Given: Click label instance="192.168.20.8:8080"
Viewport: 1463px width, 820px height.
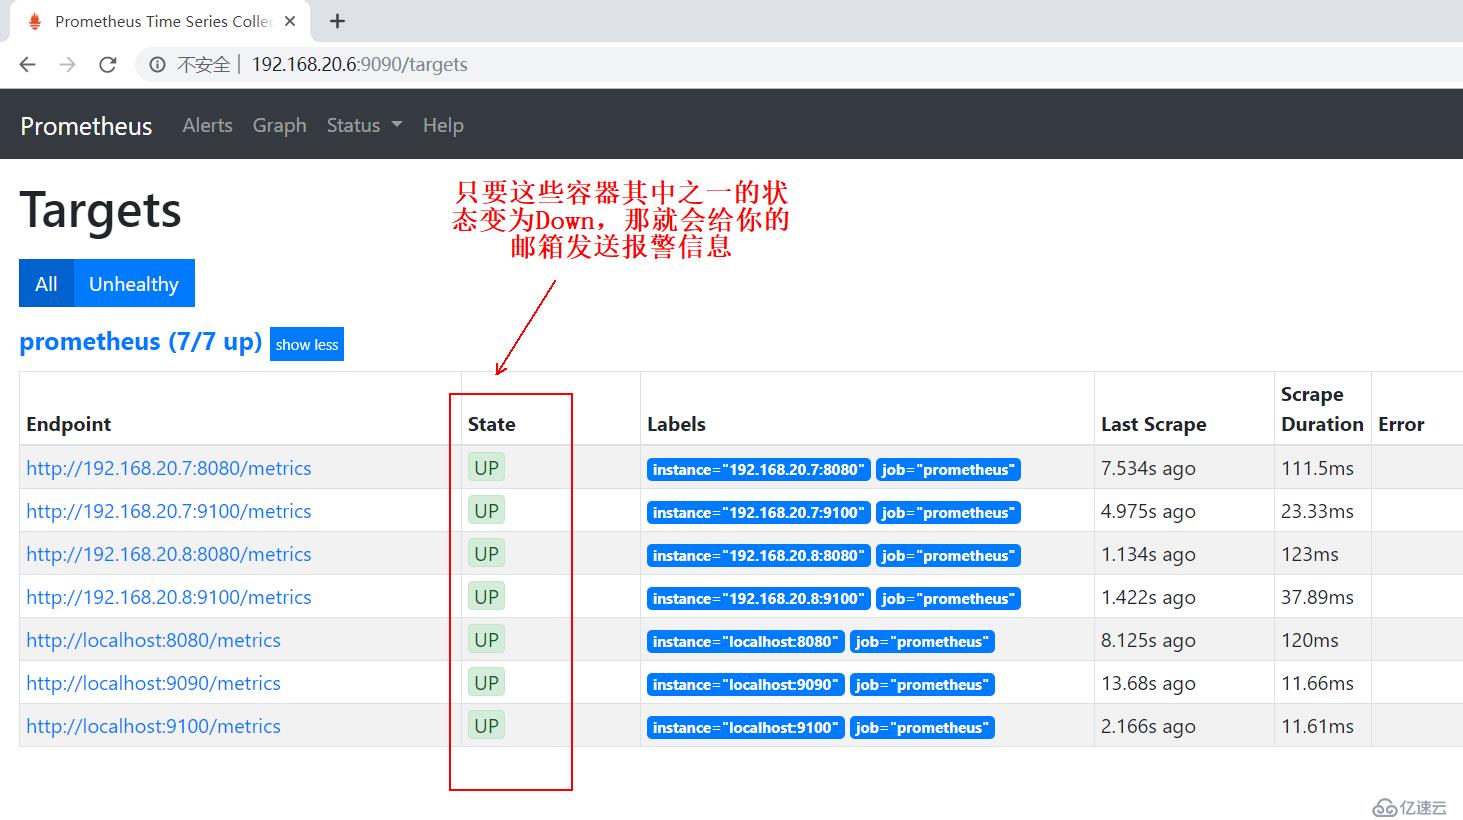Looking at the screenshot, I should (758, 555).
